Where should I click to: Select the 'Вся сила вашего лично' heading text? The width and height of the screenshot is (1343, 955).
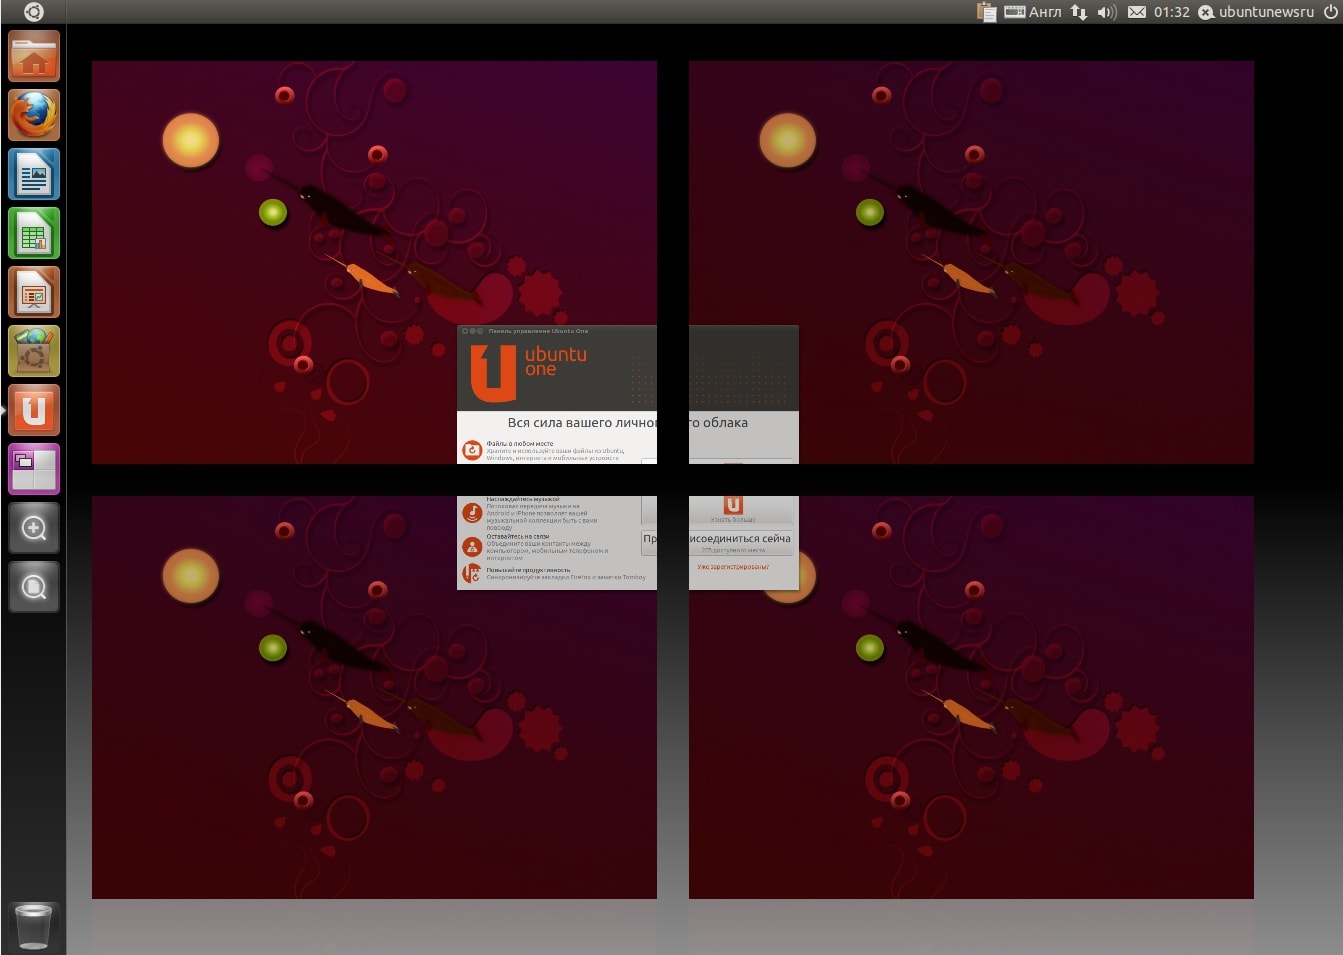(582, 423)
